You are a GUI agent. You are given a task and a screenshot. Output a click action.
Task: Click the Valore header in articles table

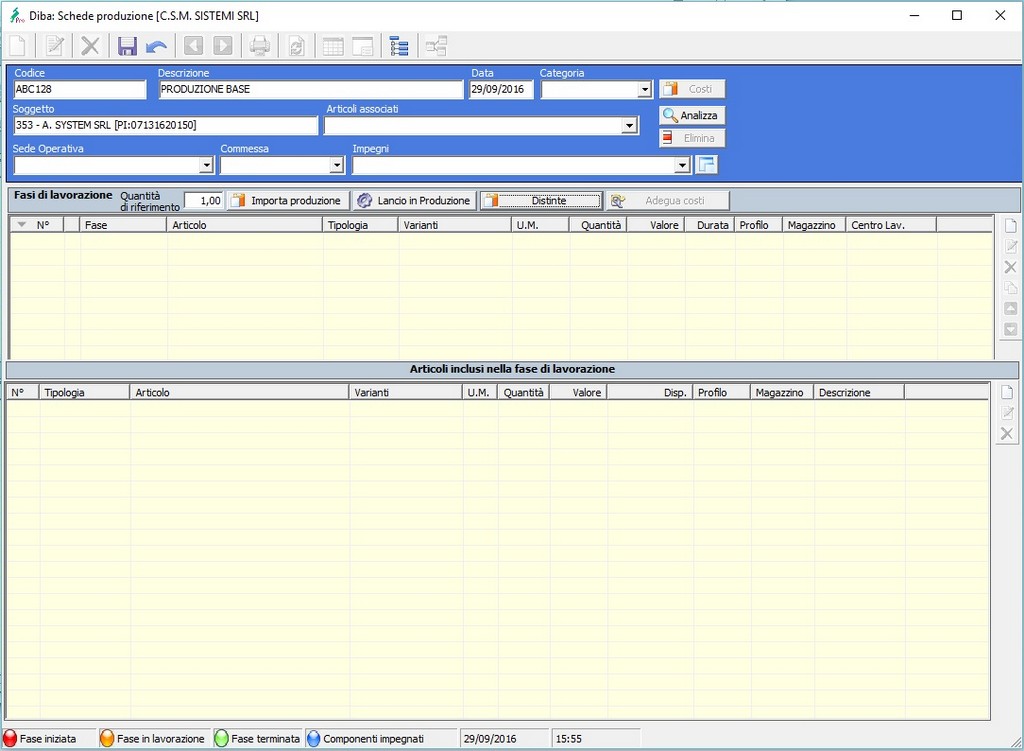tap(579, 392)
